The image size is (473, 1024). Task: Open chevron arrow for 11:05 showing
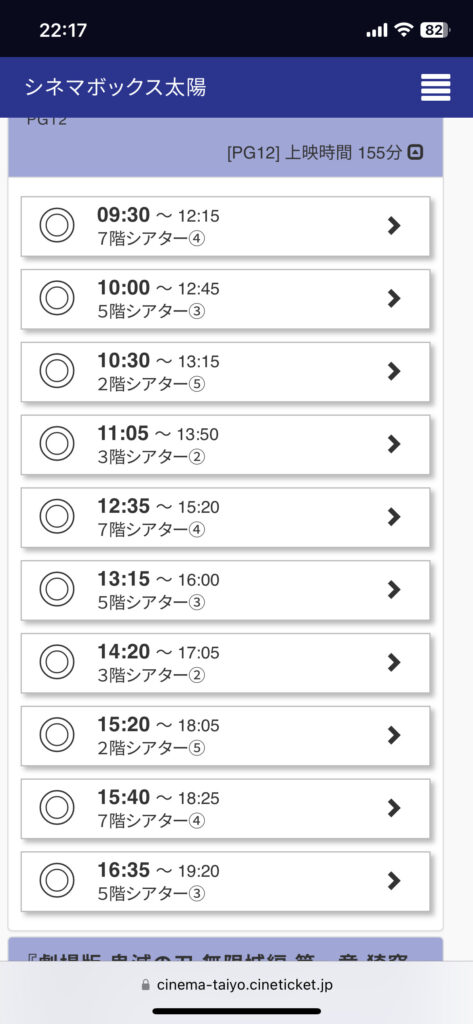393,445
